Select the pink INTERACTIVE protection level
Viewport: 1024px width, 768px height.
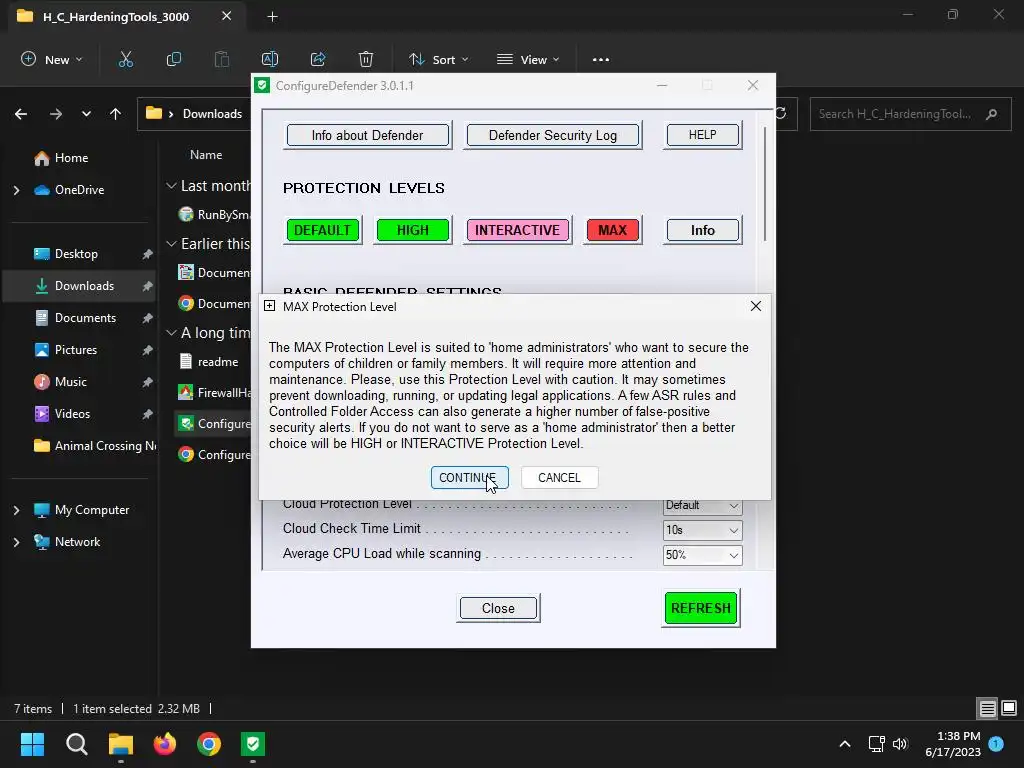pyautogui.click(x=517, y=230)
